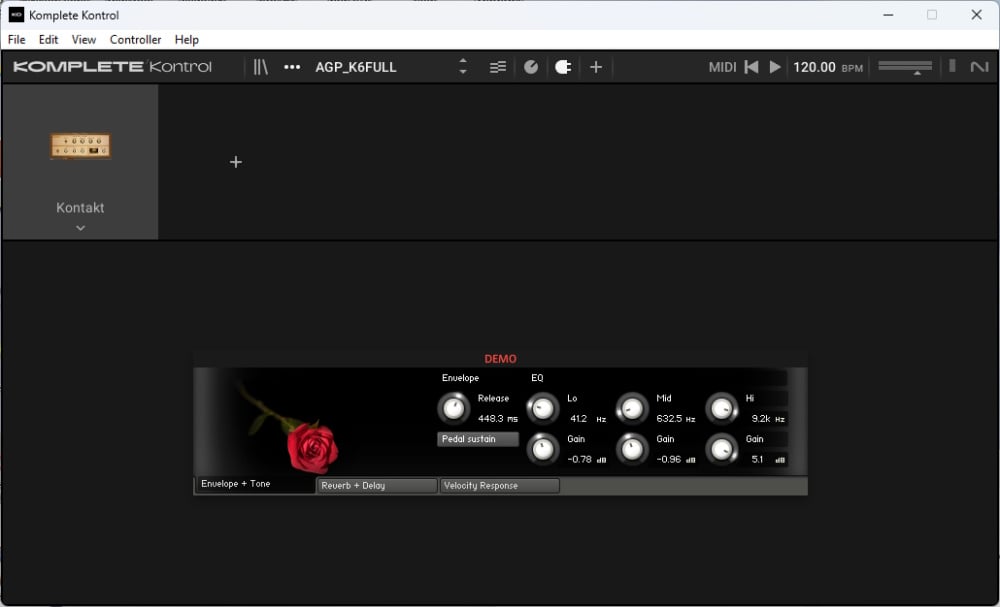
Task: Switch to the Velocity Response tab
Action: coord(499,485)
